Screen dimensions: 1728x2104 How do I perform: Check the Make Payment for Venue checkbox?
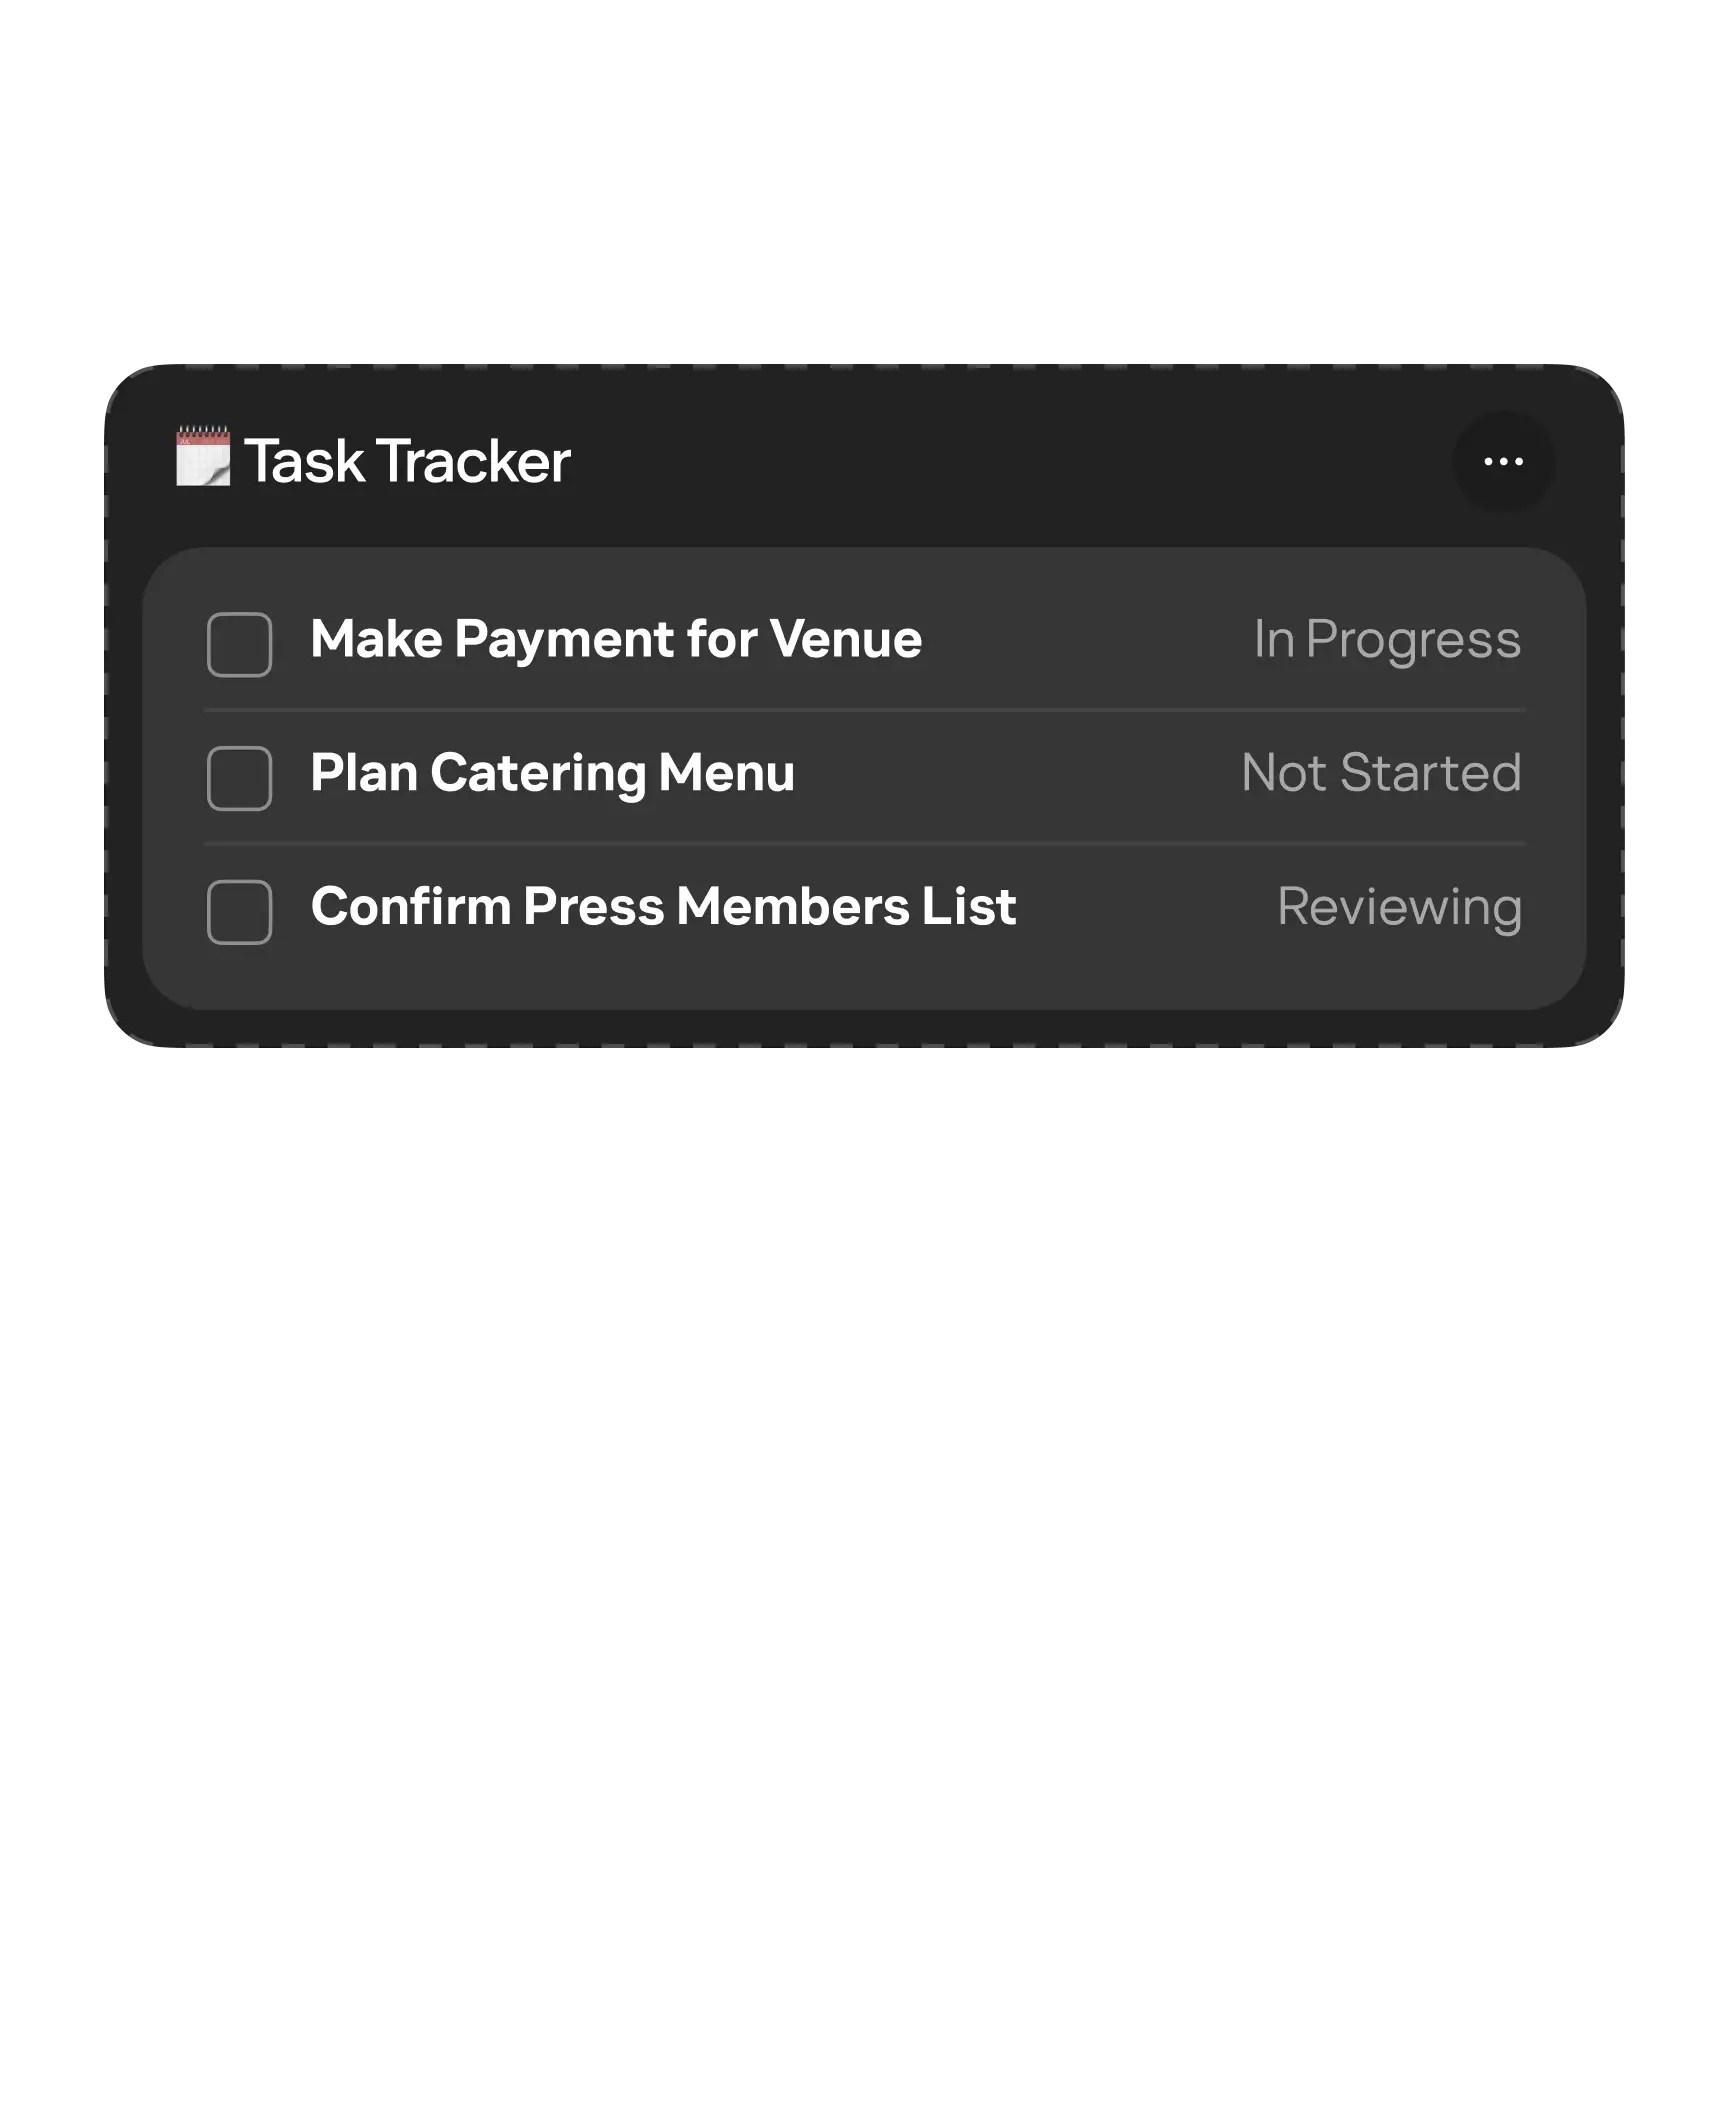pyautogui.click(x=239, y=645)
